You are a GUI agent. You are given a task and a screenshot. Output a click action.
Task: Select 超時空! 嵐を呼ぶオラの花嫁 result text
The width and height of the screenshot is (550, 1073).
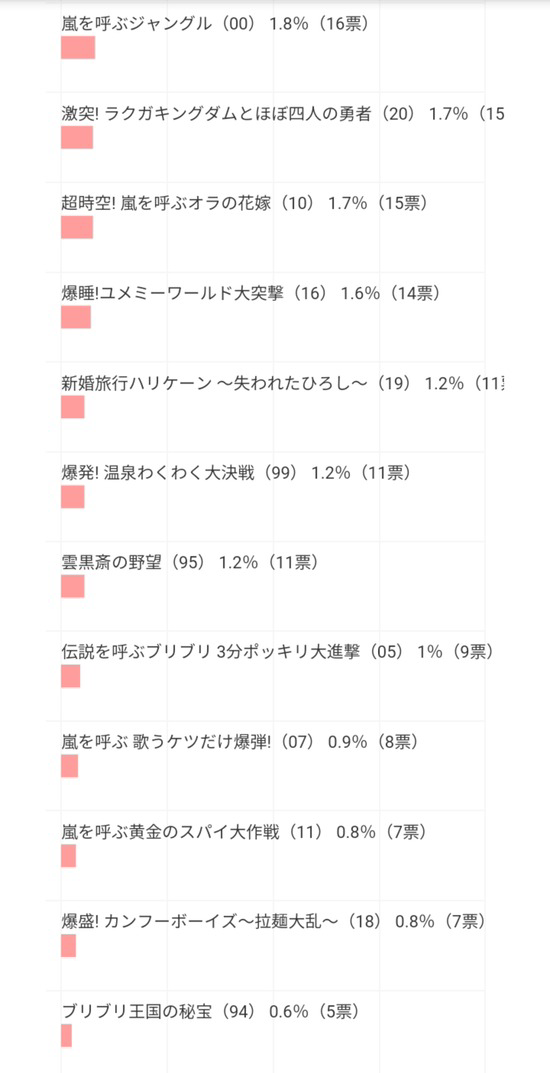[x=244, y=204]
